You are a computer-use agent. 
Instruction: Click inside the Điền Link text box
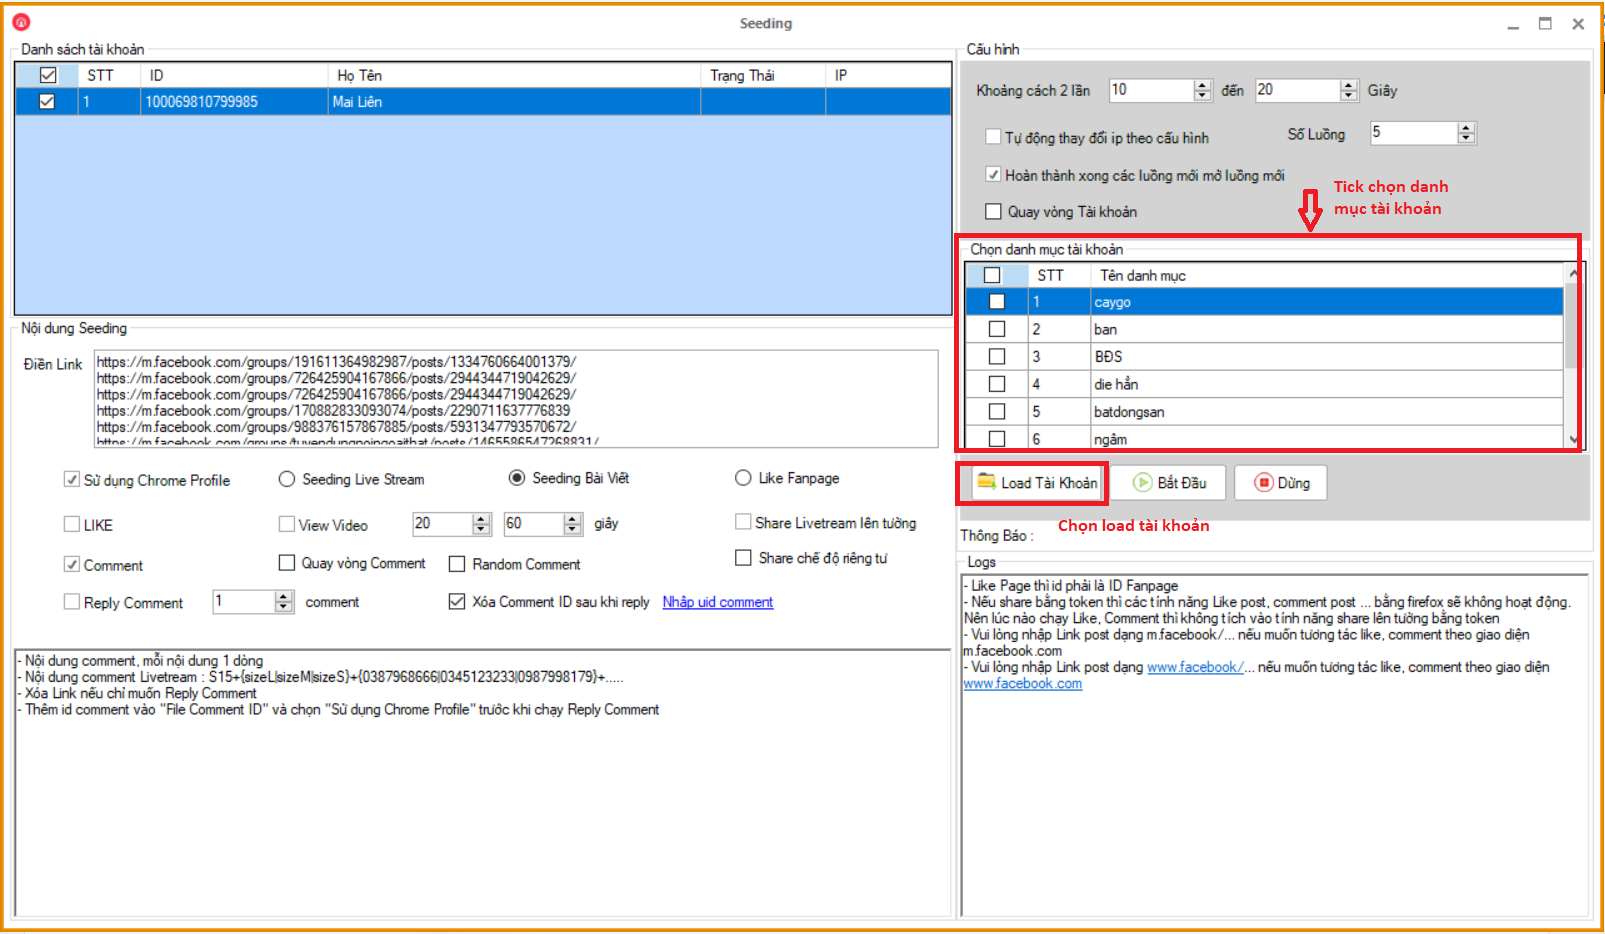coord(516,398)
